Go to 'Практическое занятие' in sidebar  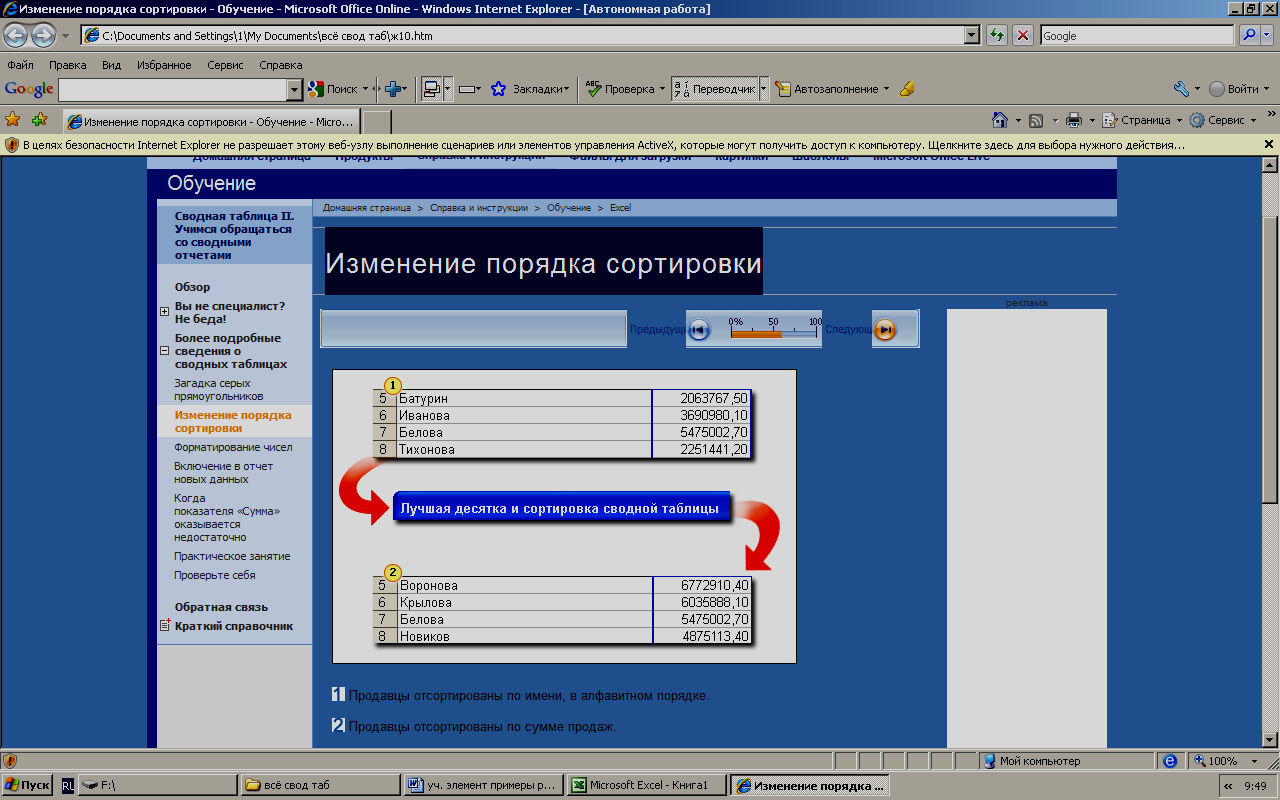(x=232, y=556)
